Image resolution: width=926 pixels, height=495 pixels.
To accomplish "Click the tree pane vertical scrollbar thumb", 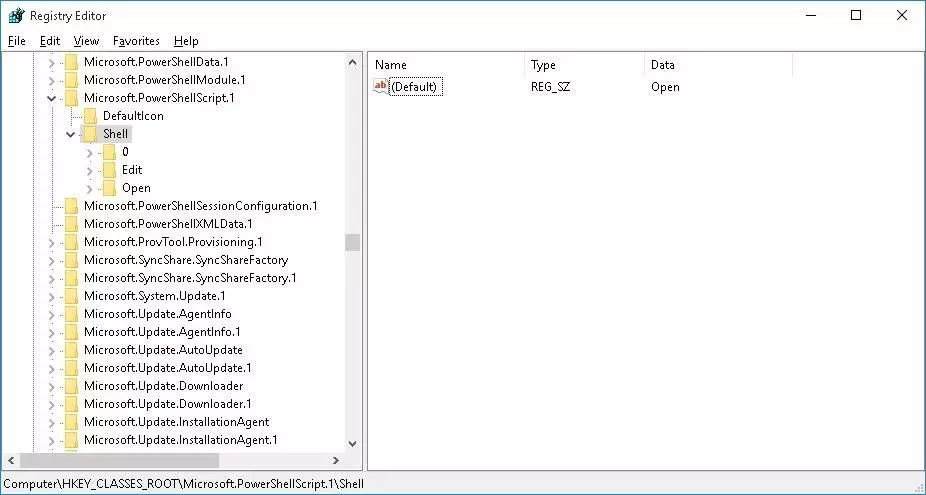I will coord(353,242).
